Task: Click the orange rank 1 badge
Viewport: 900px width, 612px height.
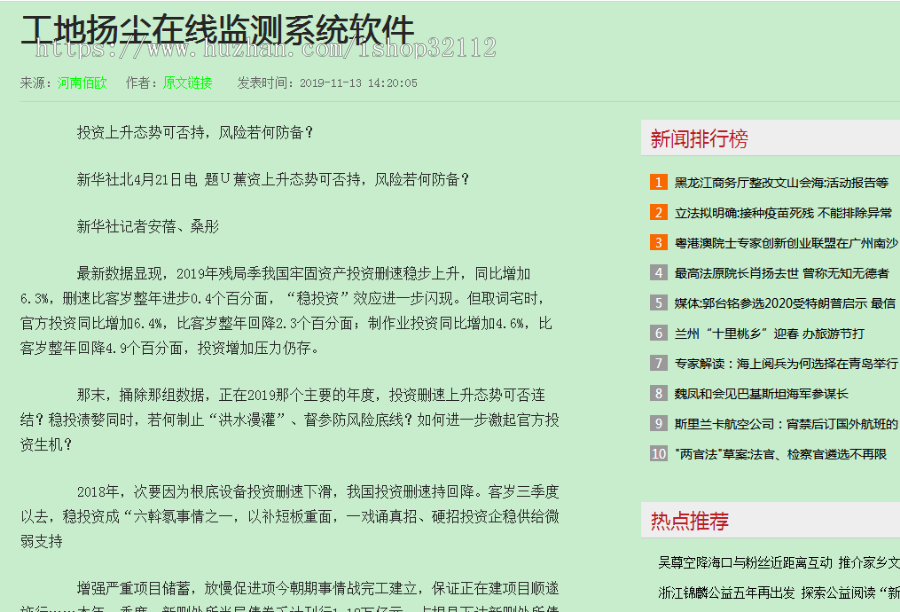Action: [x=657, y=182]
